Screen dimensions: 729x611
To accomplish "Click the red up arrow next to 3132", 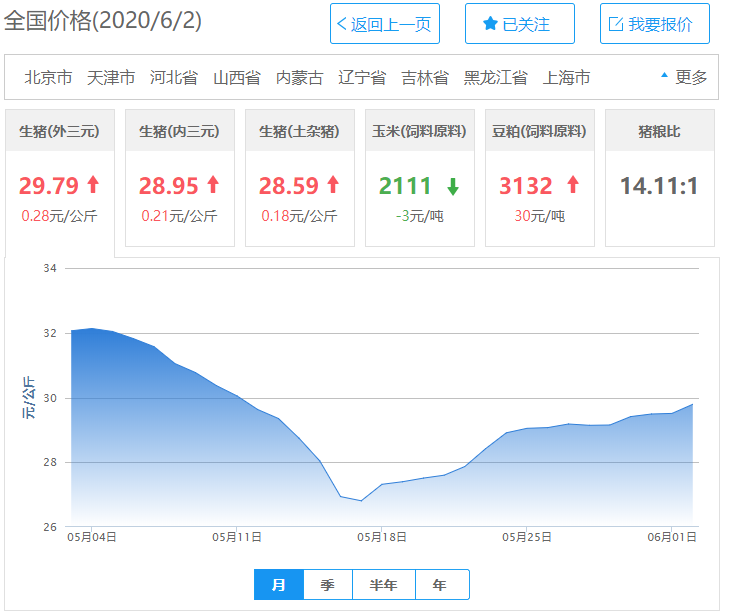I will 573,185.
